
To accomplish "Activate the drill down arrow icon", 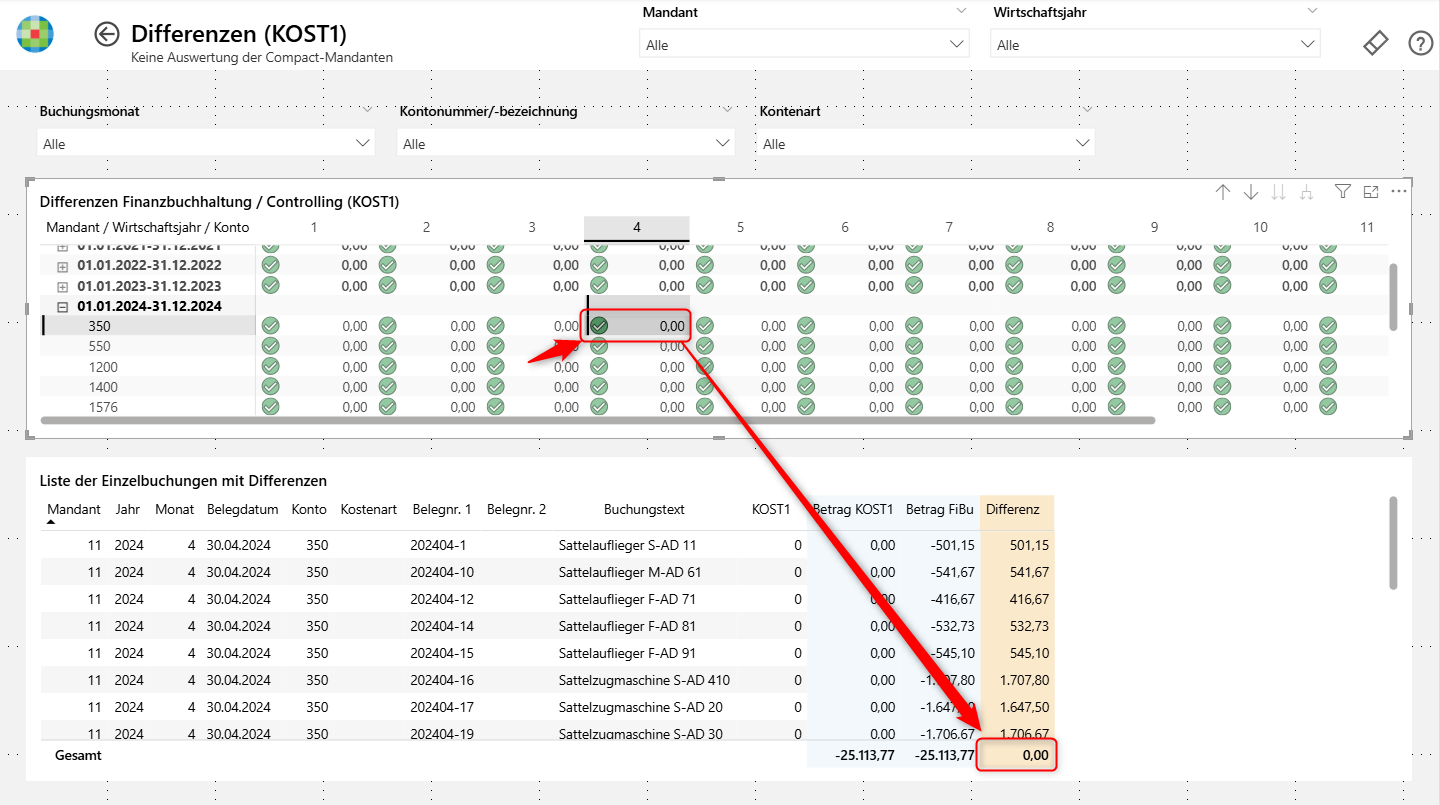I will click(x=1251, y=192).
